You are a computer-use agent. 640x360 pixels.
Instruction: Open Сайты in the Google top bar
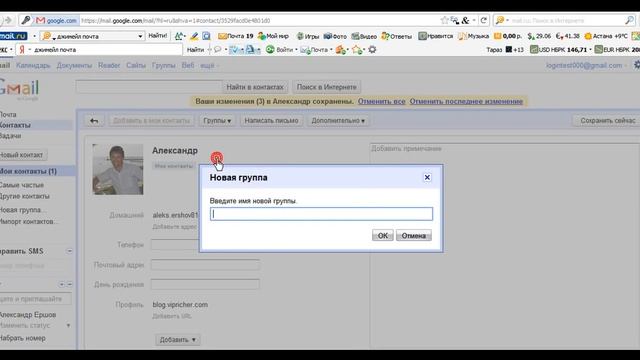pyautogui.click(x=136, y=65)
